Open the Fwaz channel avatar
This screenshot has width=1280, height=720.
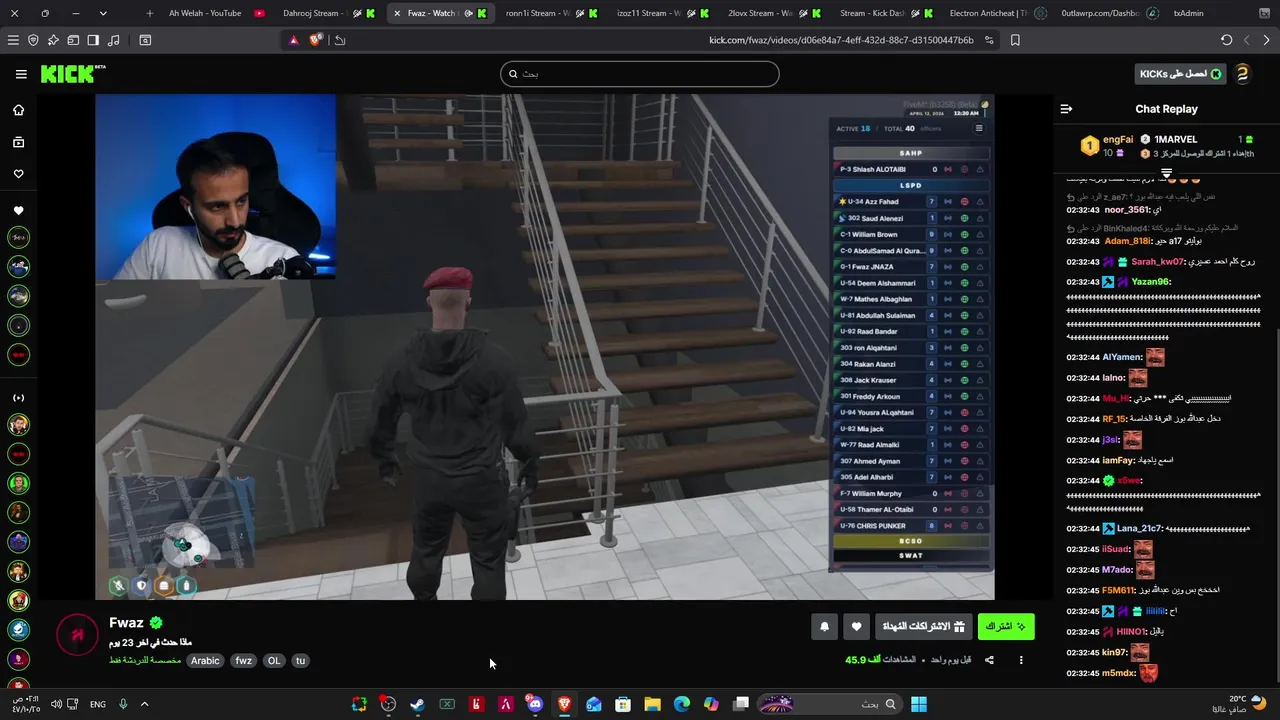coord(77,636)
